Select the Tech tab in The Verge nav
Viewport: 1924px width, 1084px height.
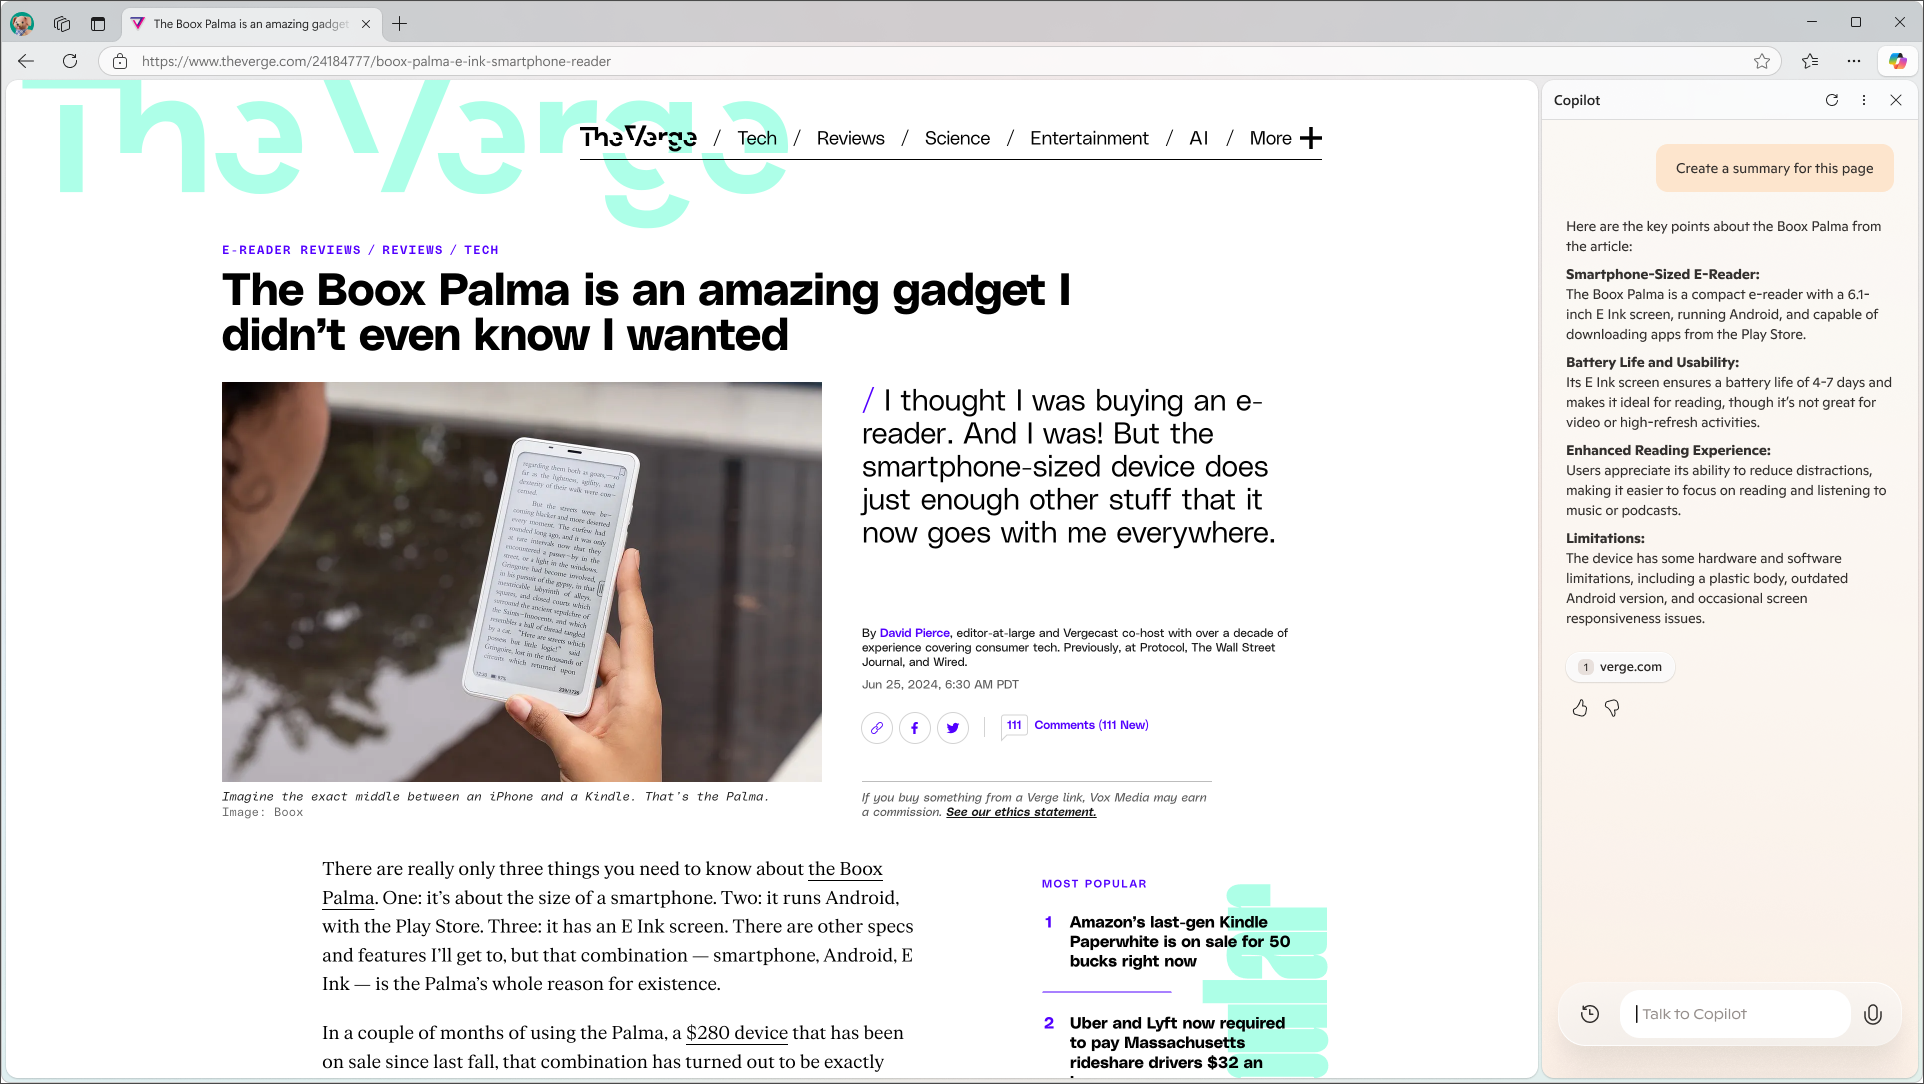(757, 137)
